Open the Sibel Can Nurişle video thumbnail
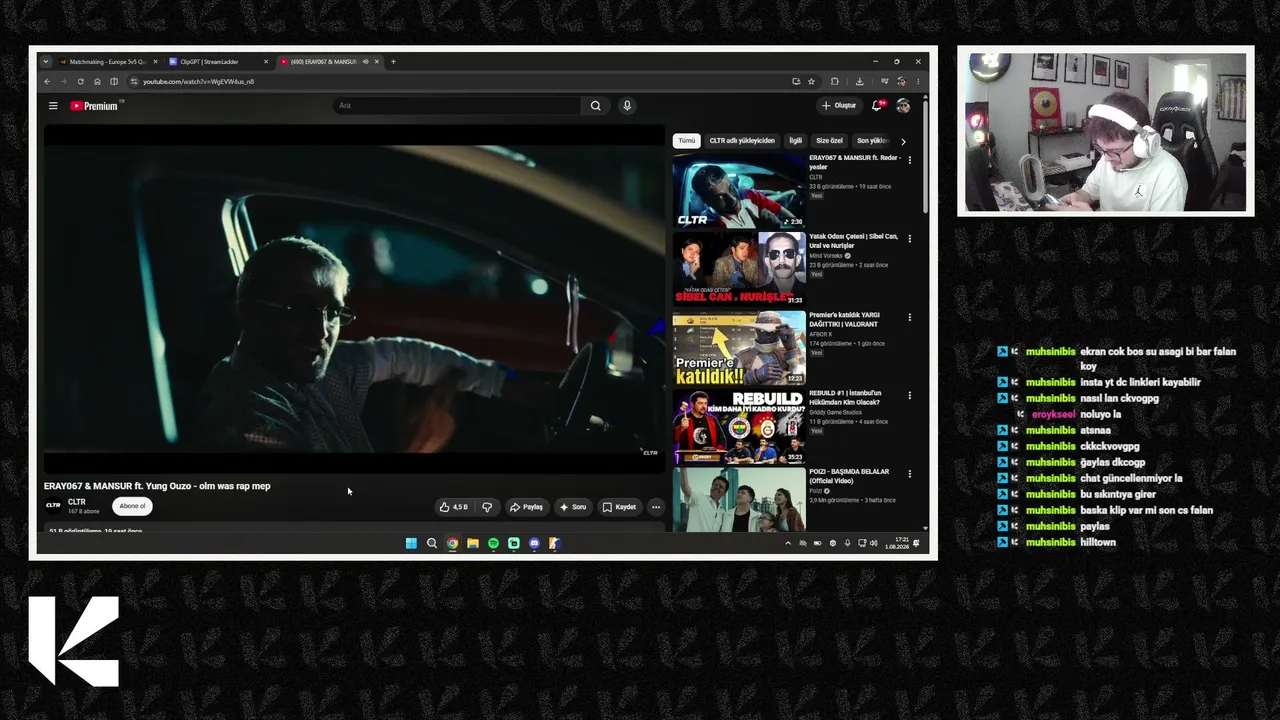 point(739,268)
